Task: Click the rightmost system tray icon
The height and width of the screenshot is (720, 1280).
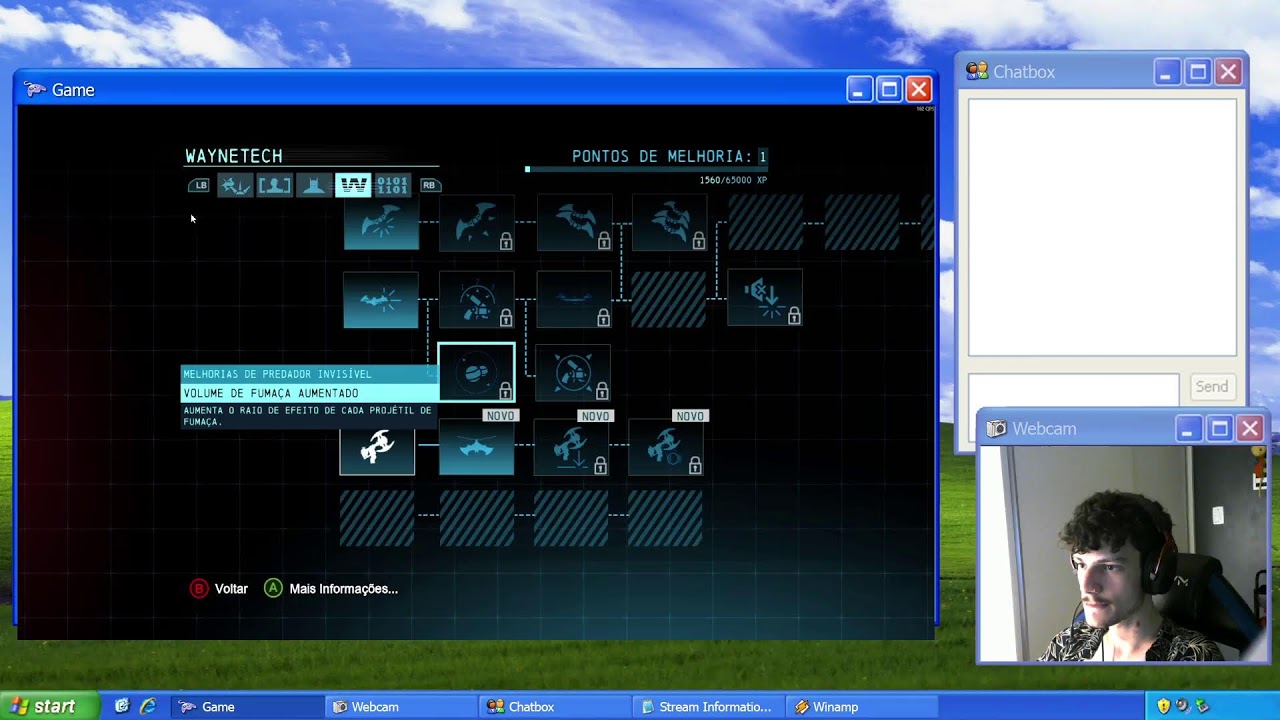Action: point(1203,706)
